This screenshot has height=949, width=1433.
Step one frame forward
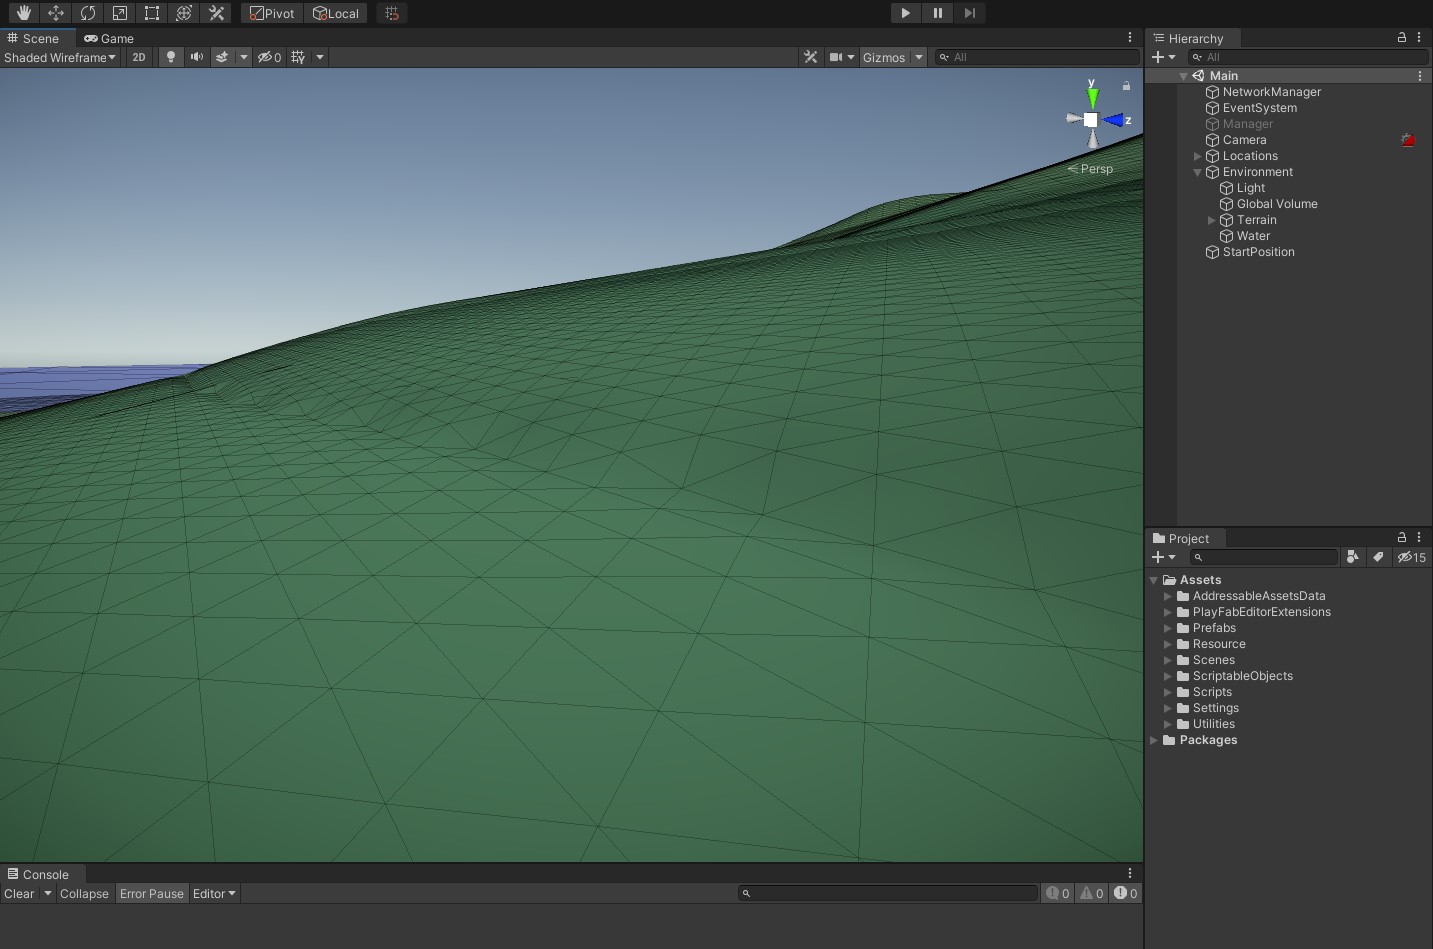click(x=969, y=13)
